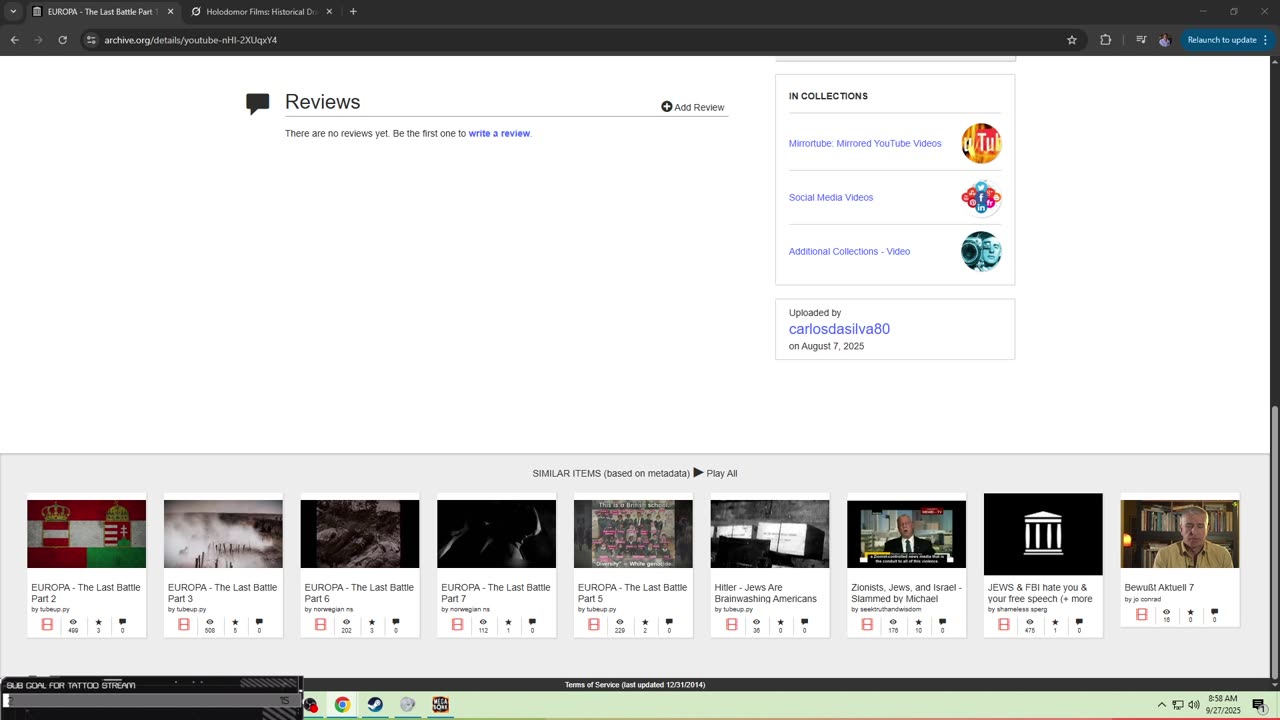Image resolution: width=1280 pixels, height=720 pixels.
Task: Open Mirrortube: Mirrored YouTube Videos collection
Action: point(865,143)
